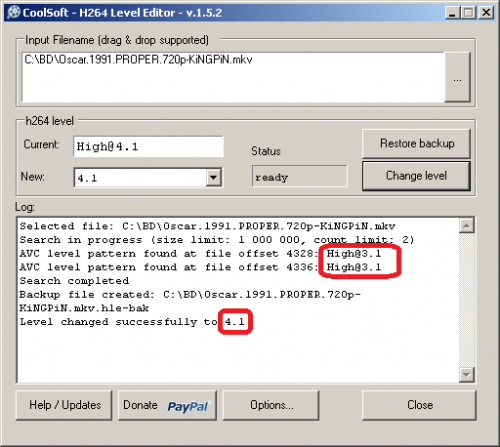Click the 'Log:' label
Screen dimensions: 500x447
point(25,207)
